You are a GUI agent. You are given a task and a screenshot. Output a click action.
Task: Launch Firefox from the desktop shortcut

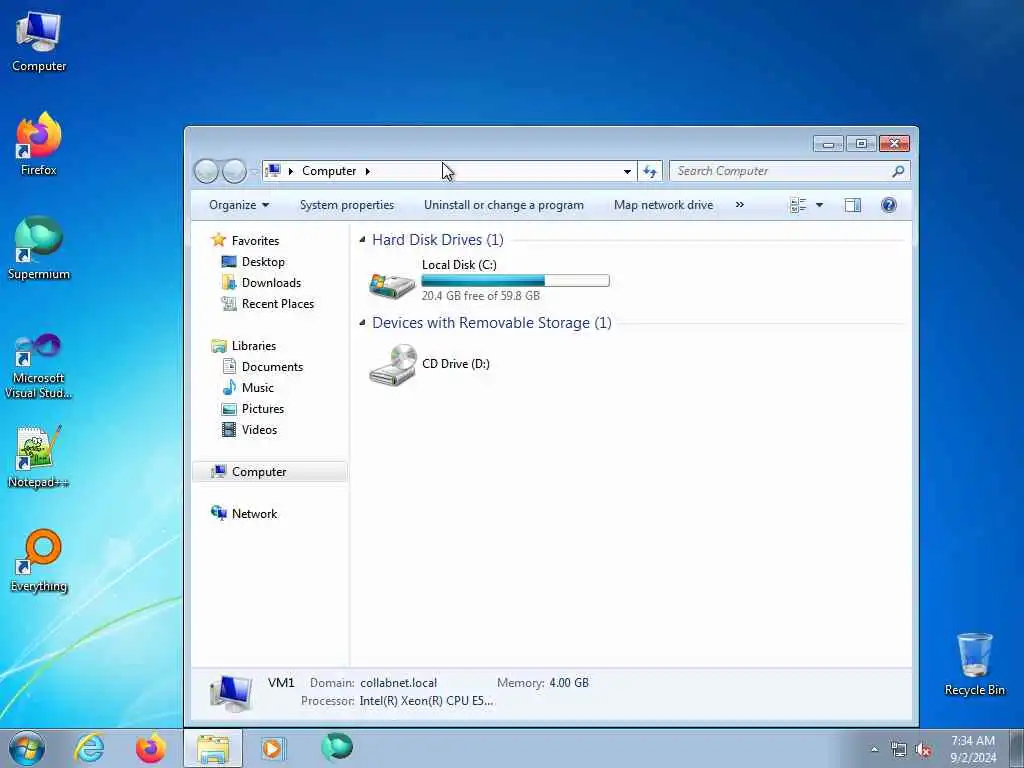tap(39, 144)
